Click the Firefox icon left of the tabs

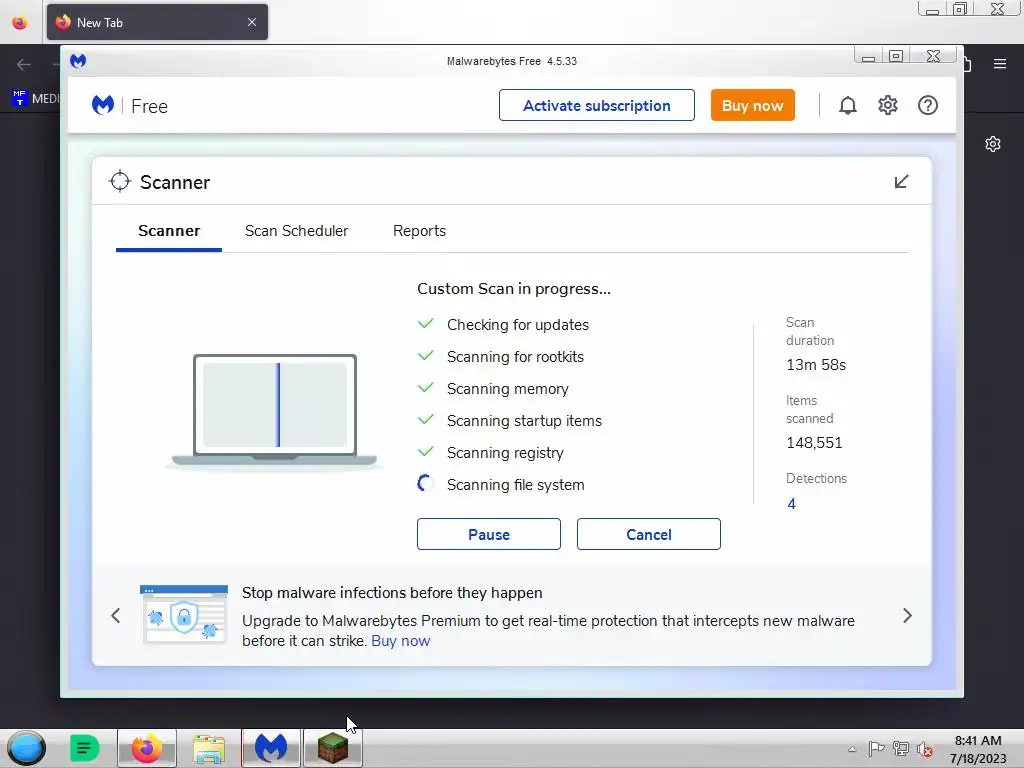[20, 22]
